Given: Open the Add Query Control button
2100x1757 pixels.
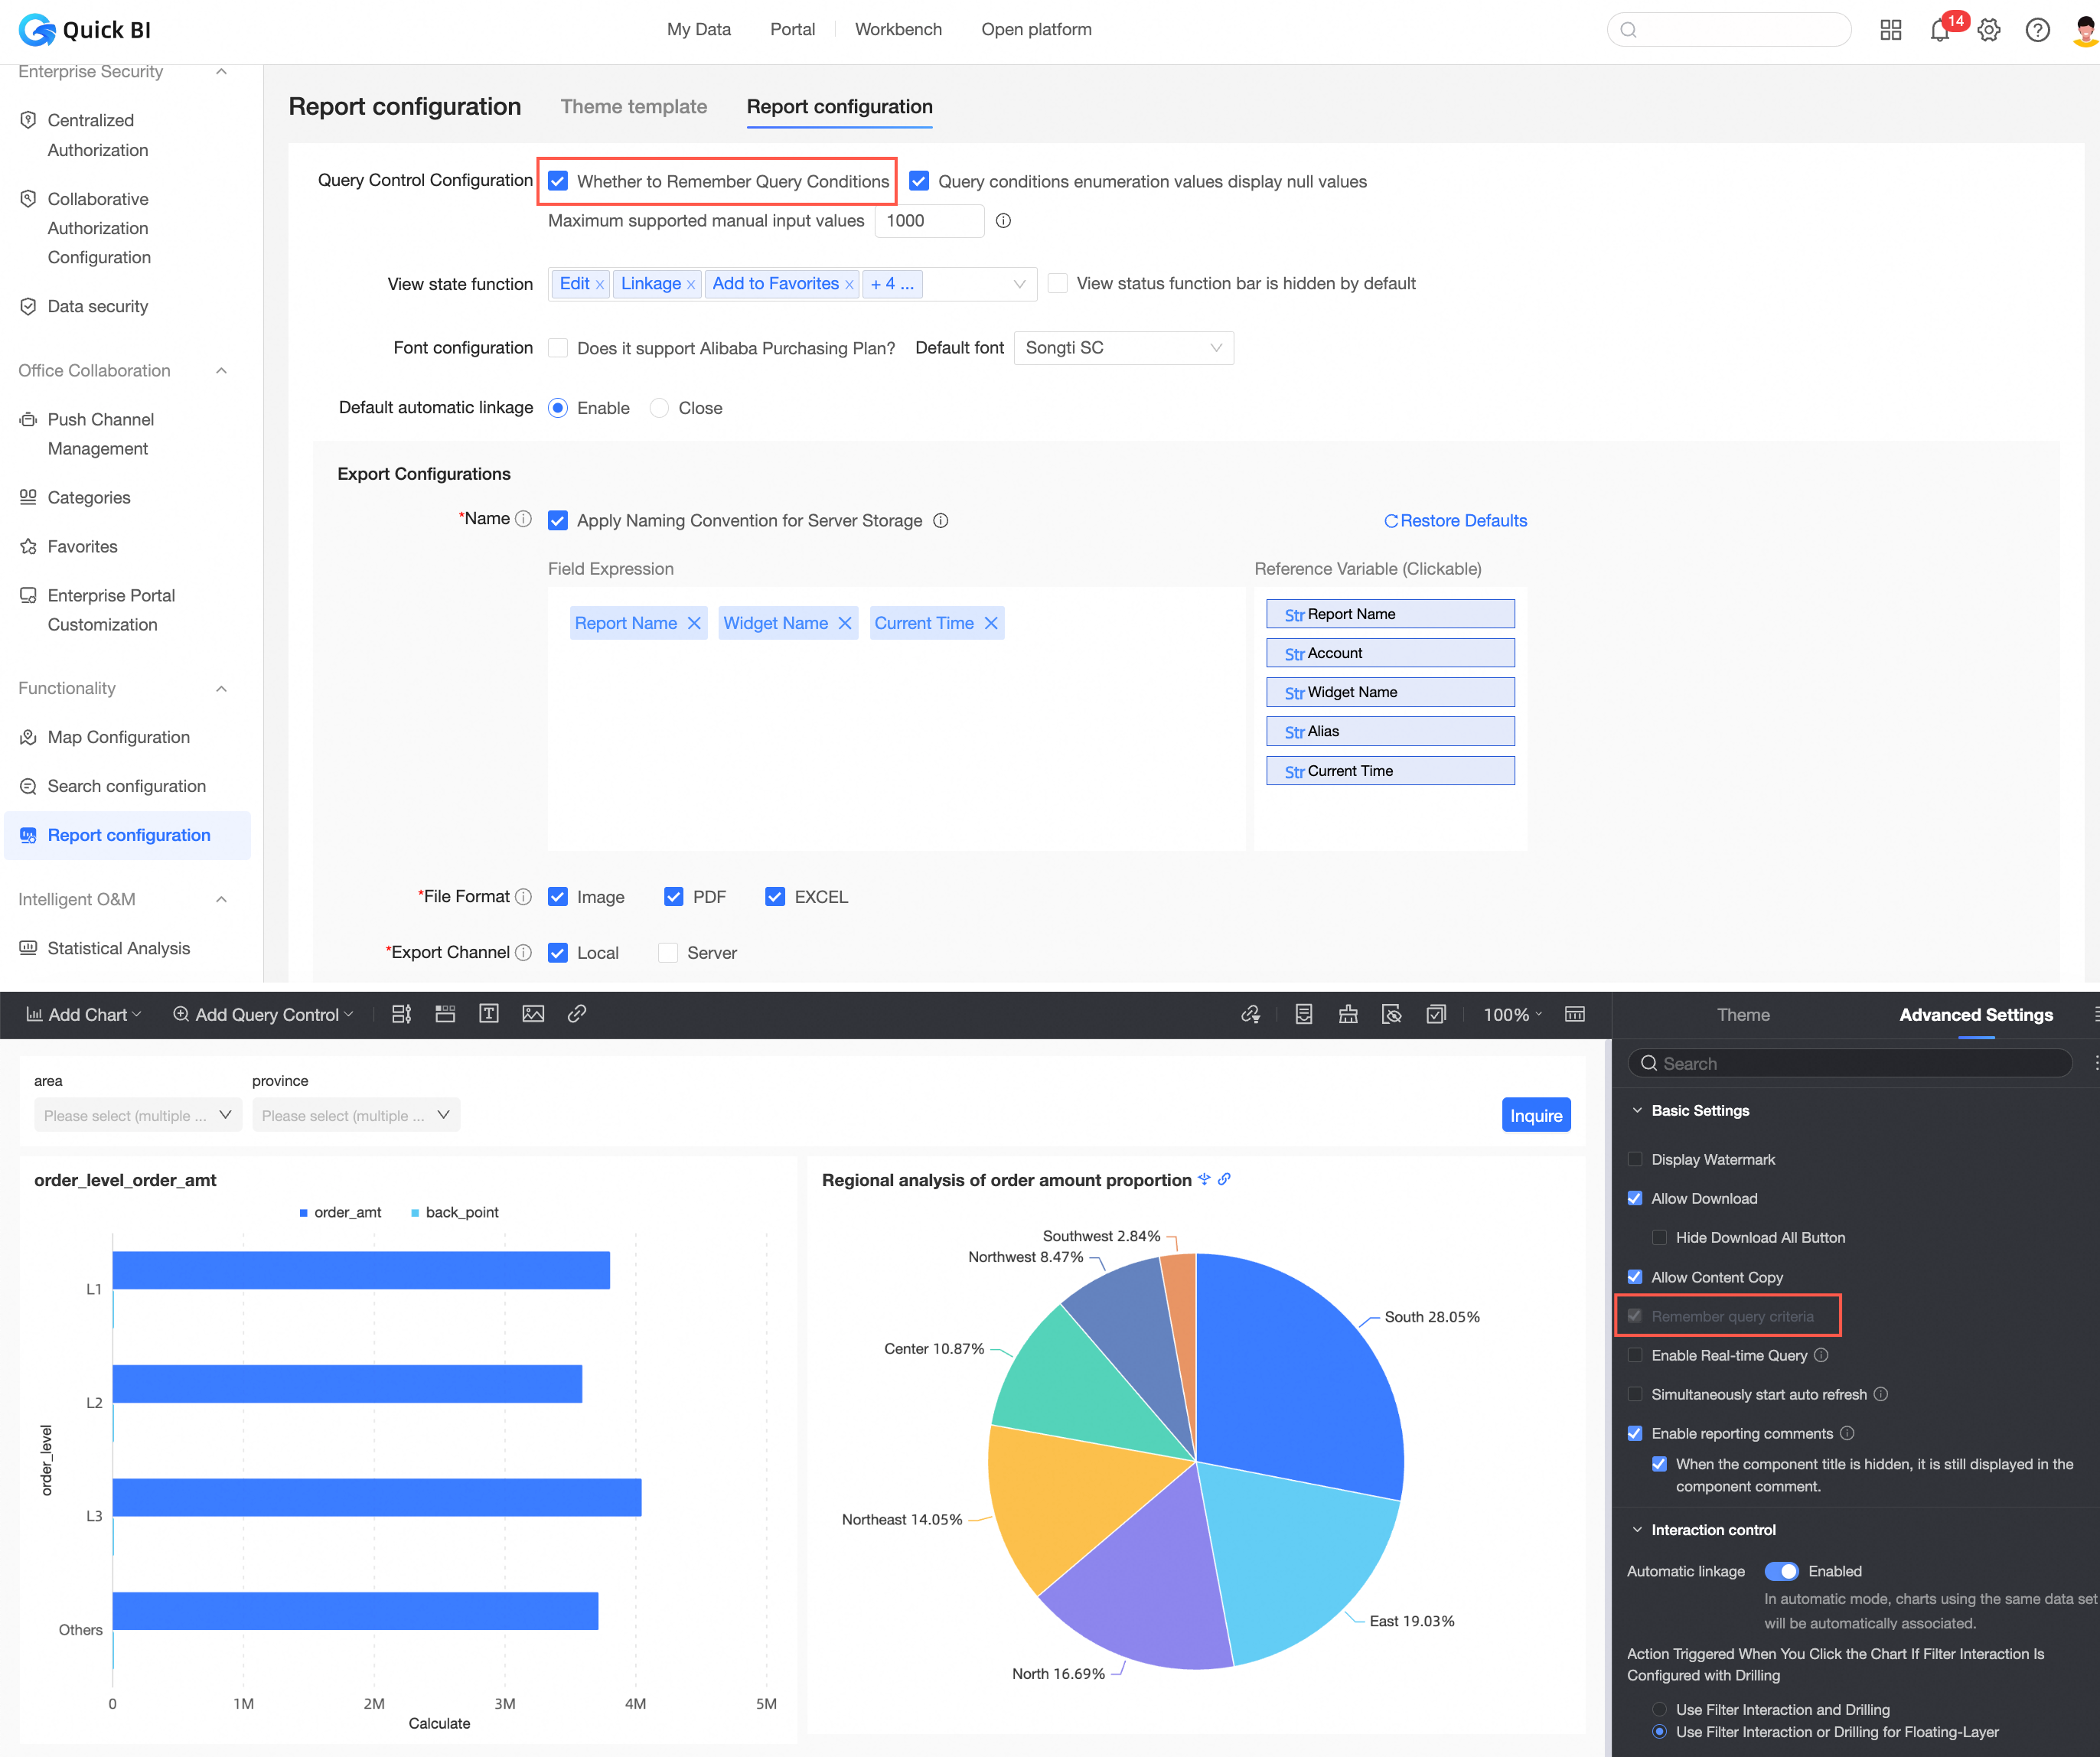Looking at the screenshot, I should [x=264, y=1014].
